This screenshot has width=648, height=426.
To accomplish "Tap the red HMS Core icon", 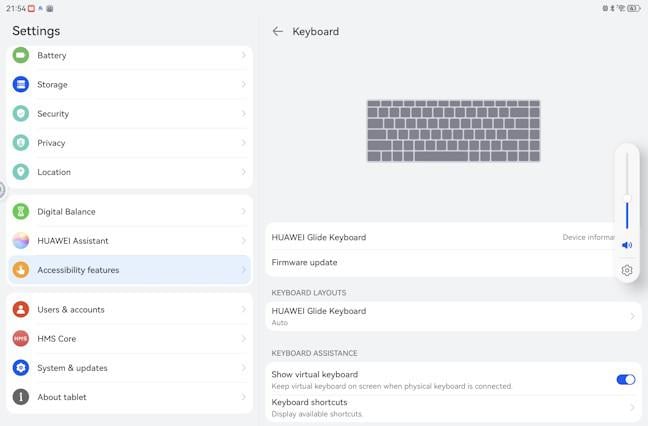I will [x=21, y=338].
